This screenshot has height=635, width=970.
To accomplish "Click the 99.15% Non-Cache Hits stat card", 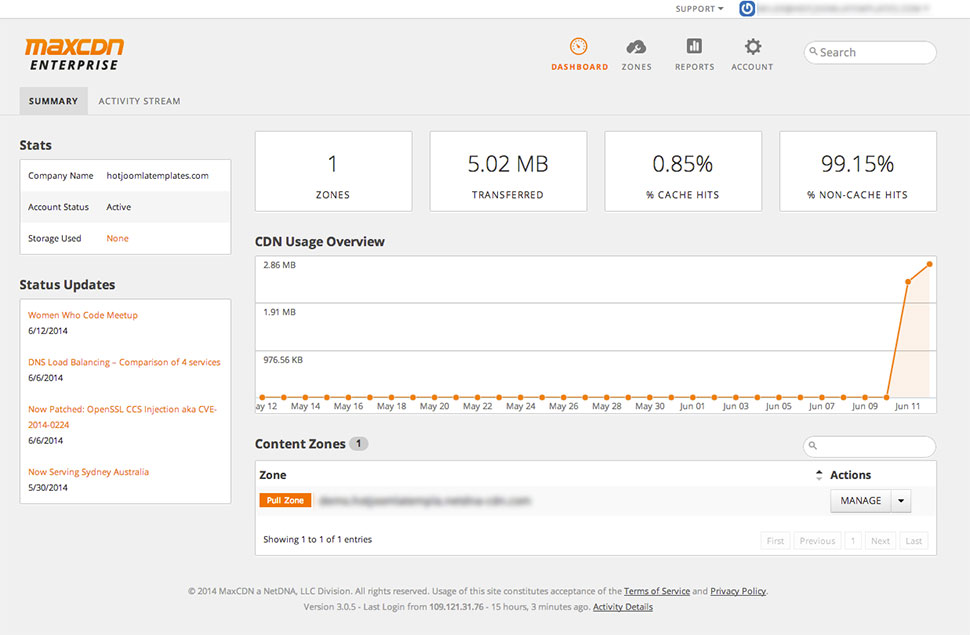I will click(857, 171).
